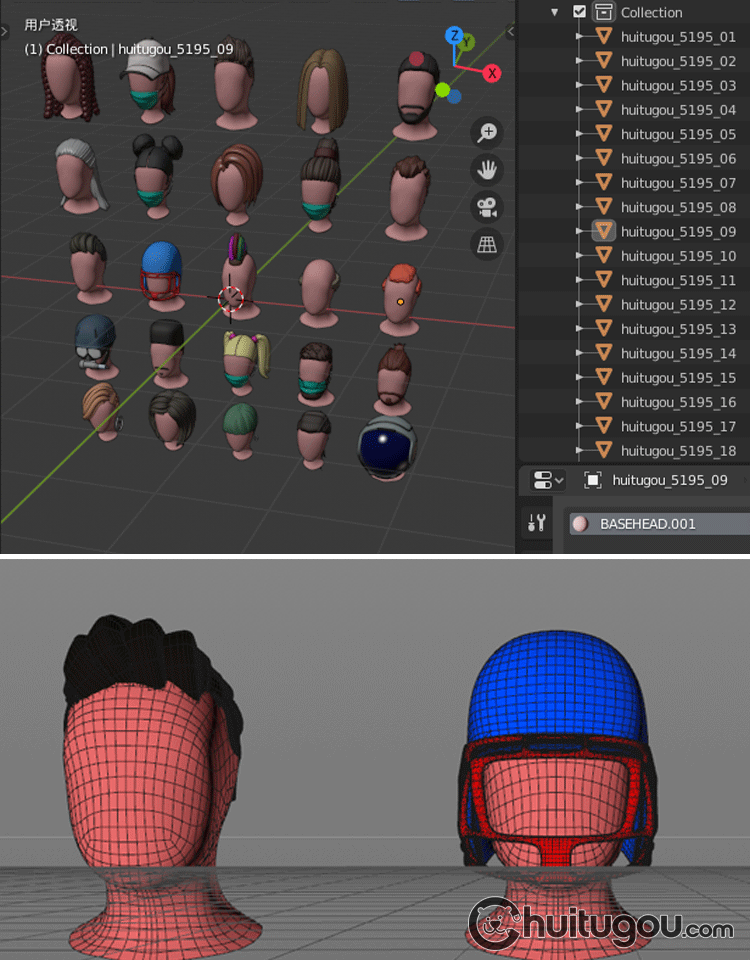Viewport: 750px width, 960px height.
Task: Select the orange-haired head with origin dot
Action: (x=400, y=300)
